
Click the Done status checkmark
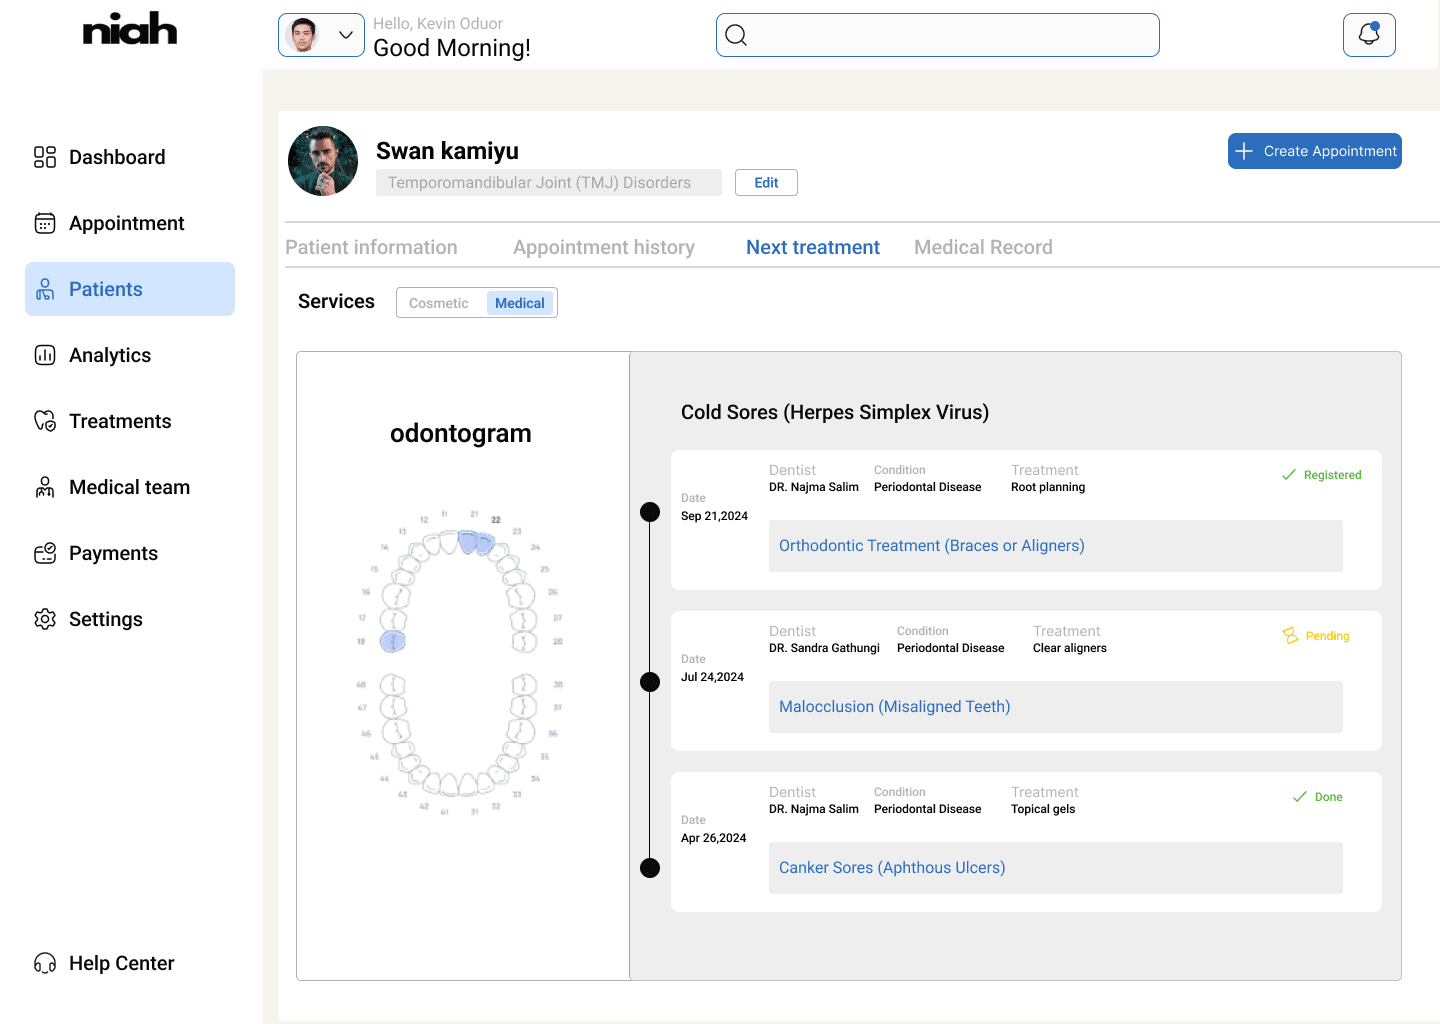[x=1299, y=797]
